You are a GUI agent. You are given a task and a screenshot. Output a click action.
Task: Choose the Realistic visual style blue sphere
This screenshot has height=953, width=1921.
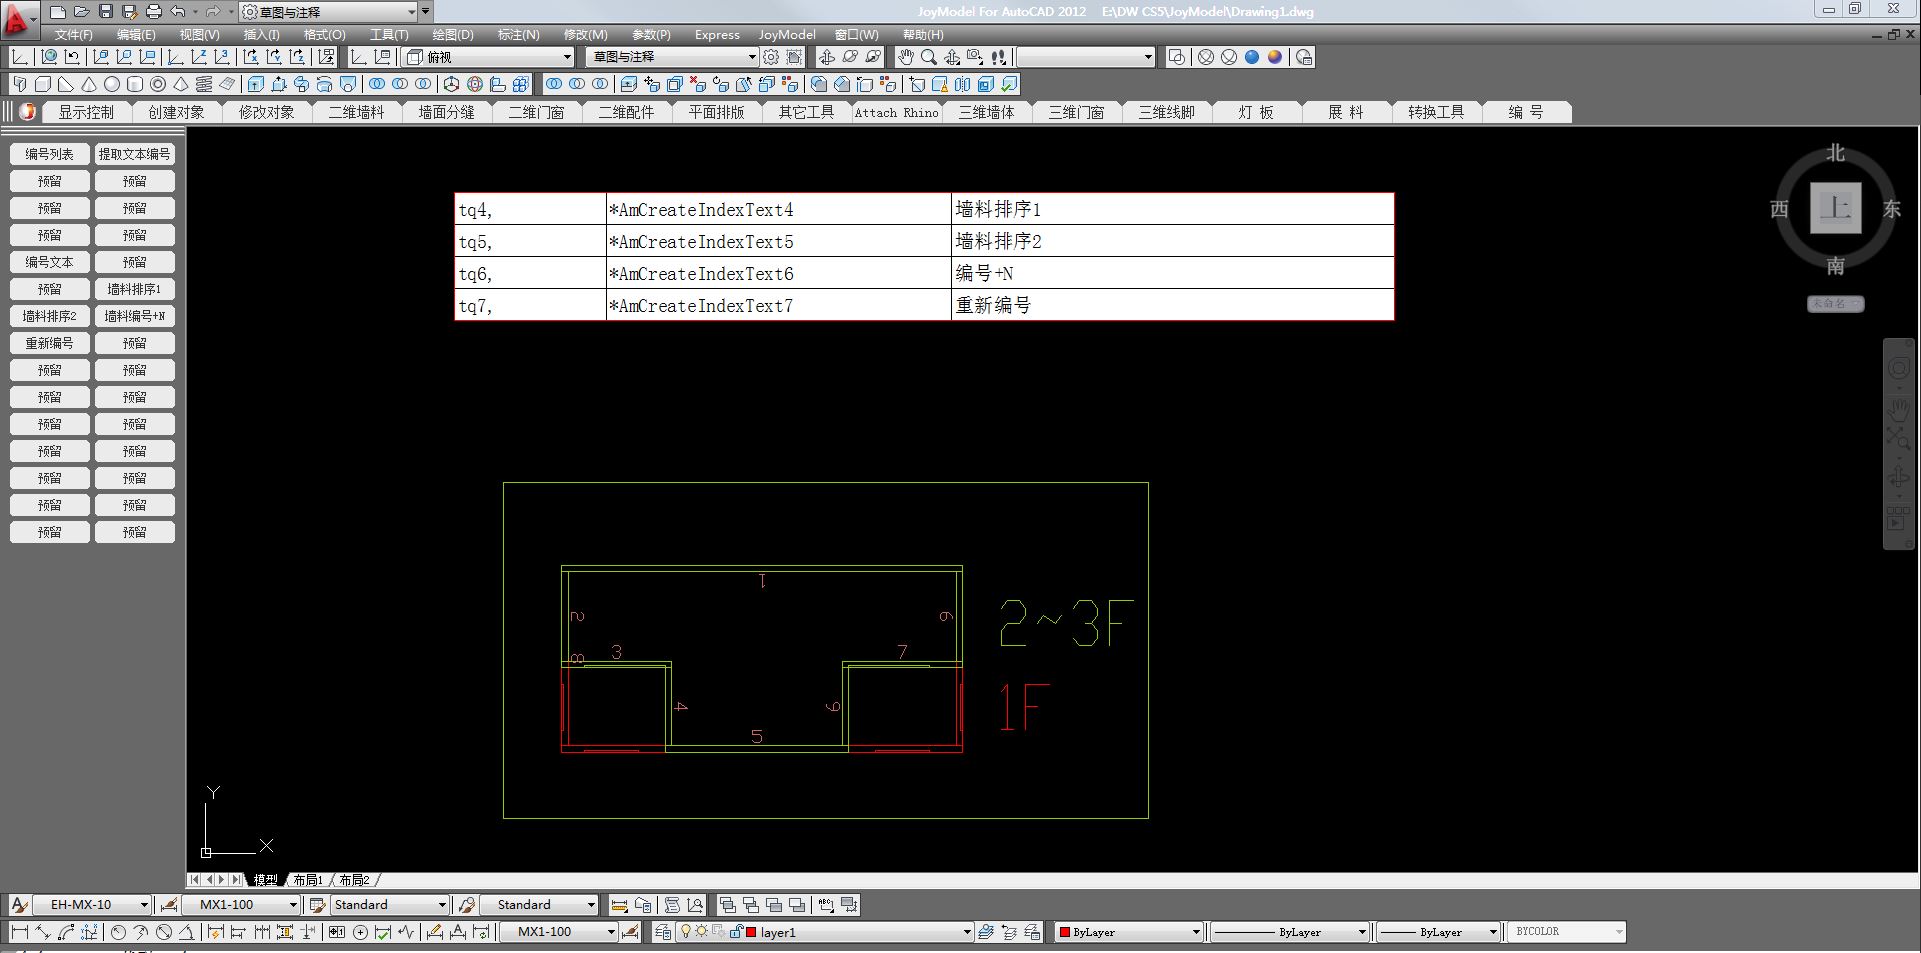point(1251,57)
